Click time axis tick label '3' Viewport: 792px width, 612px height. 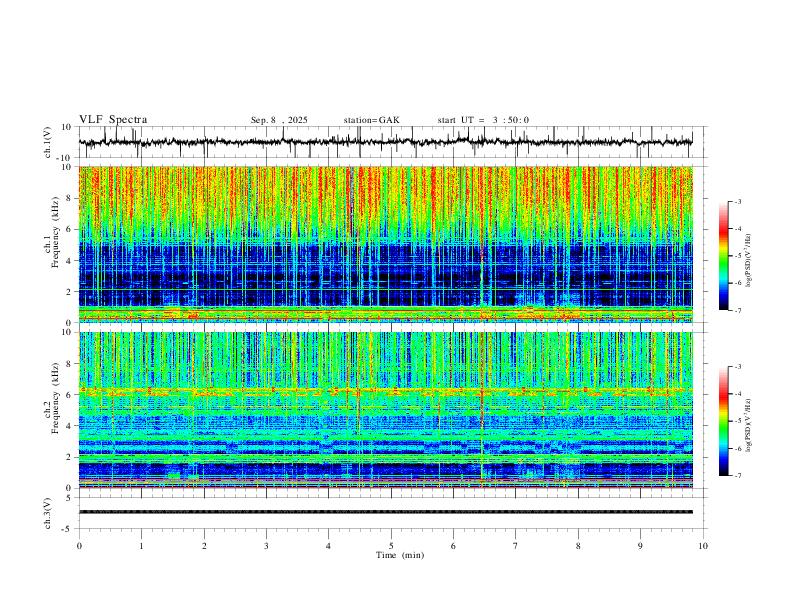tap(266, 546)
